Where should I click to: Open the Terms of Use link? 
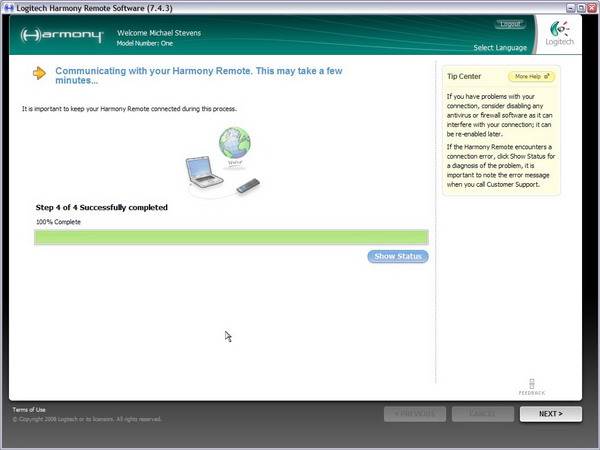(29, 409)
